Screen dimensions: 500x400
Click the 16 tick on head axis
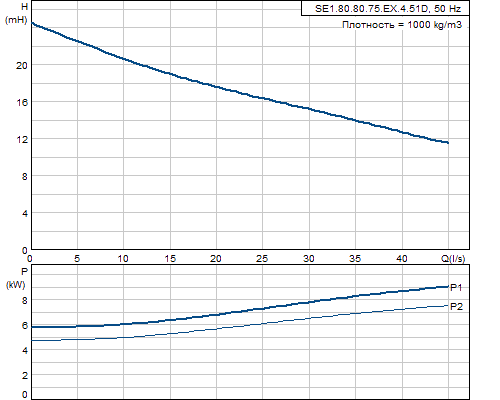pos(22,102)
